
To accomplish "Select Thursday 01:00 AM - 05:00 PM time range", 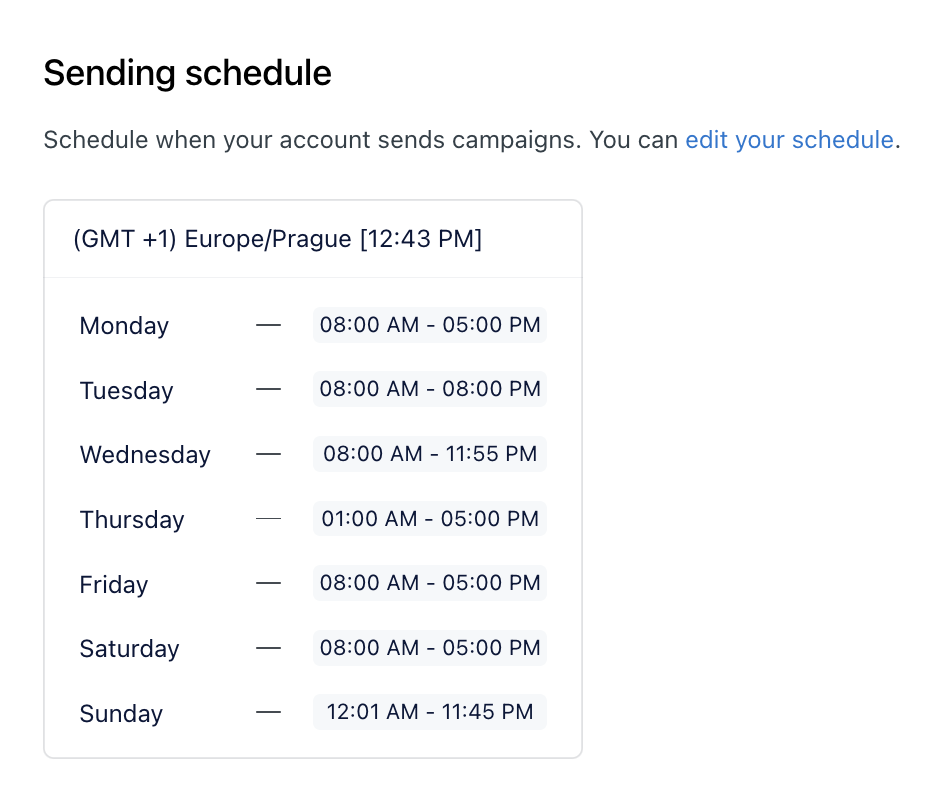I will 430,519.
